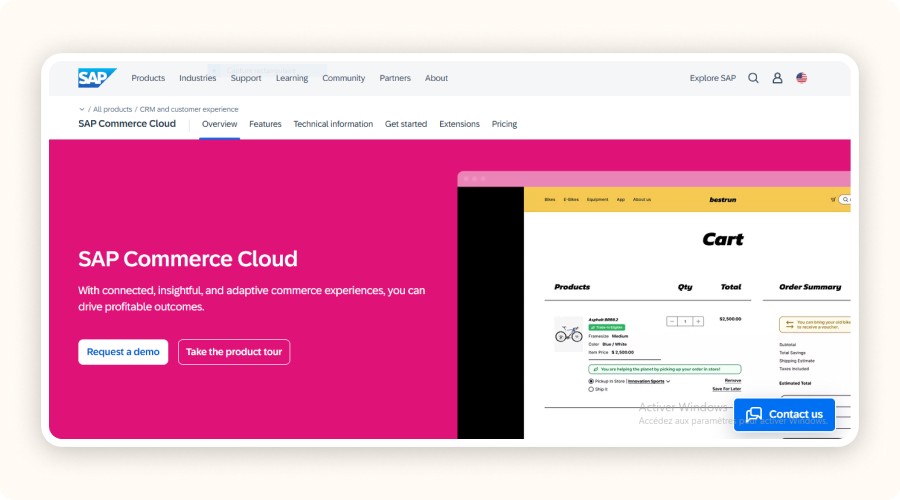Open the Community menu
Image resolution: width=900 pixels, height=500 pixels.
[x=343, y=78]
